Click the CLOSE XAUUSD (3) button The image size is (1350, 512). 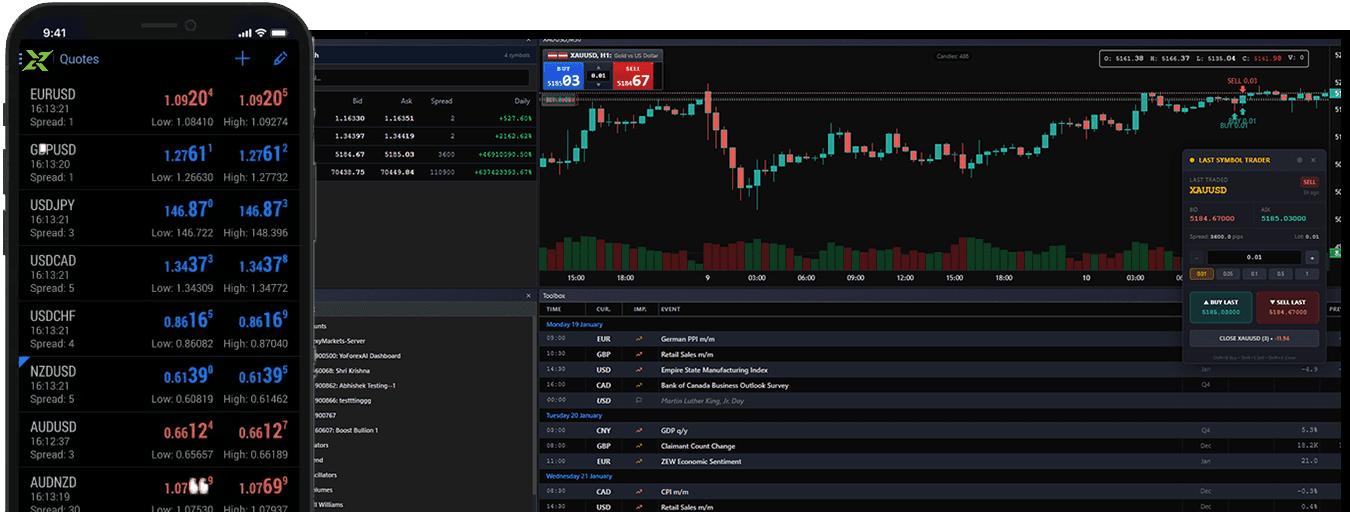1252,339
